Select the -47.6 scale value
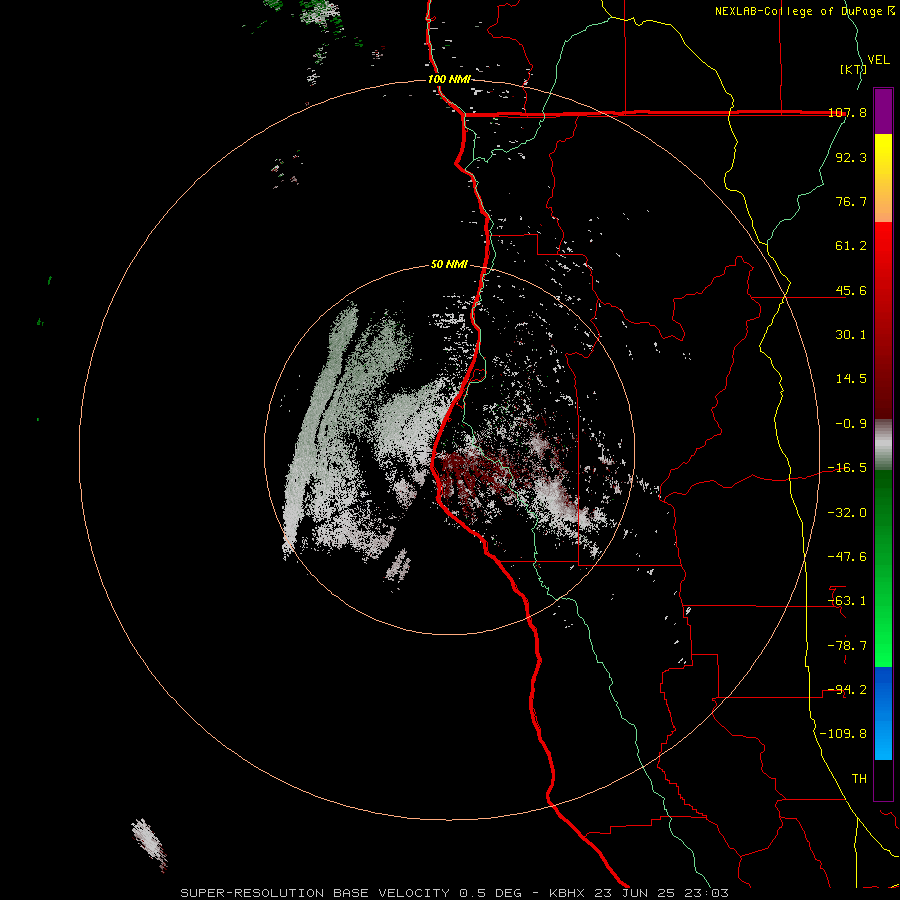 click(x=848, y=557)
